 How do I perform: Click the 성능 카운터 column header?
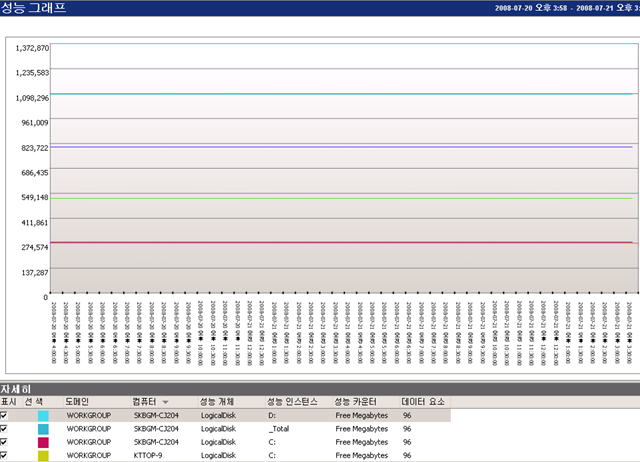coord(356,402)
